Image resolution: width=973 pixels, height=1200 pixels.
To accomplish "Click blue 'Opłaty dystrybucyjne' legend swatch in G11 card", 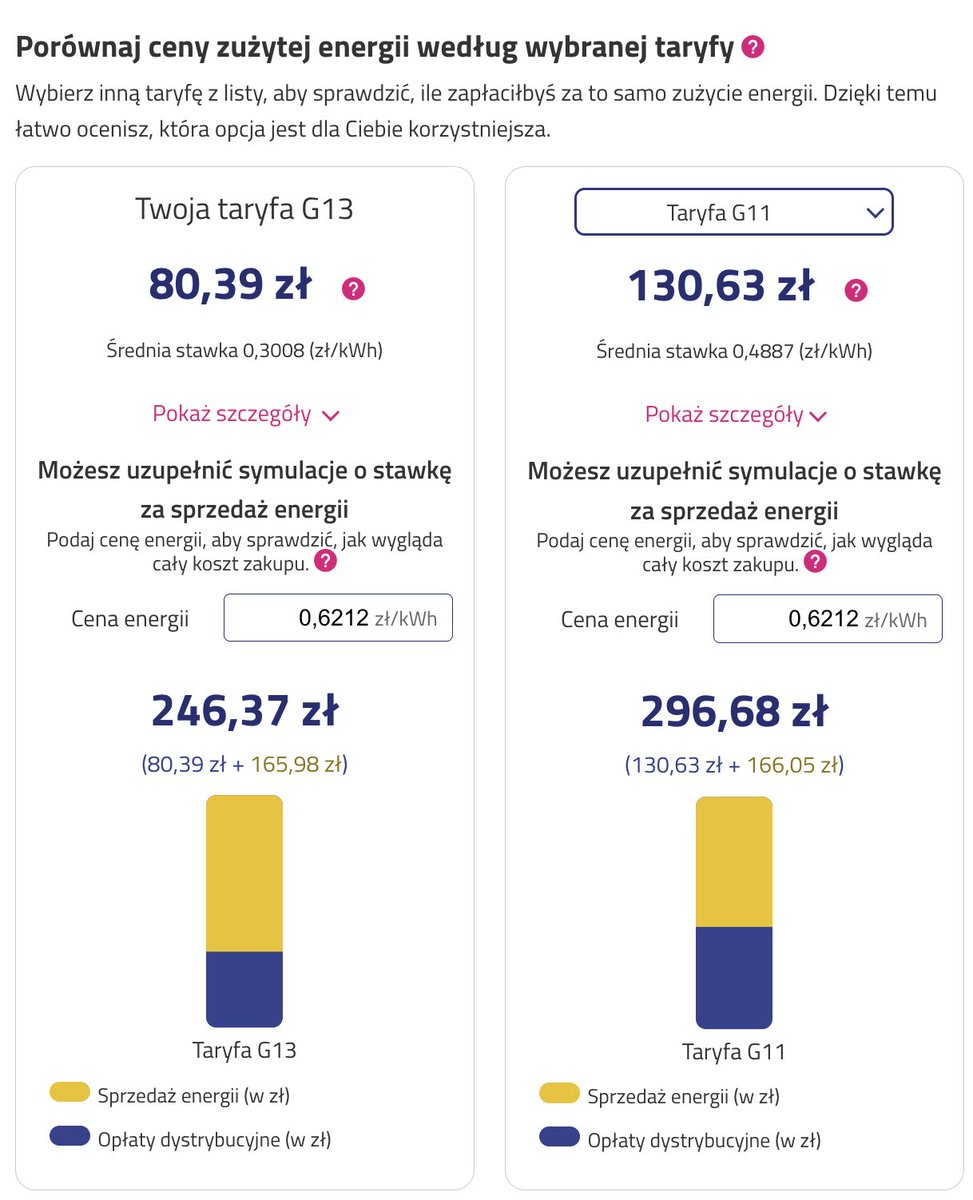I will click(x=559, y=1137).
